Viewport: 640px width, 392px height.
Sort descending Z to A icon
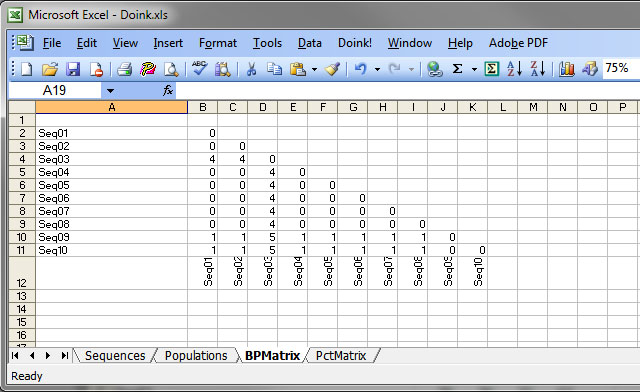tap(538, 69)
